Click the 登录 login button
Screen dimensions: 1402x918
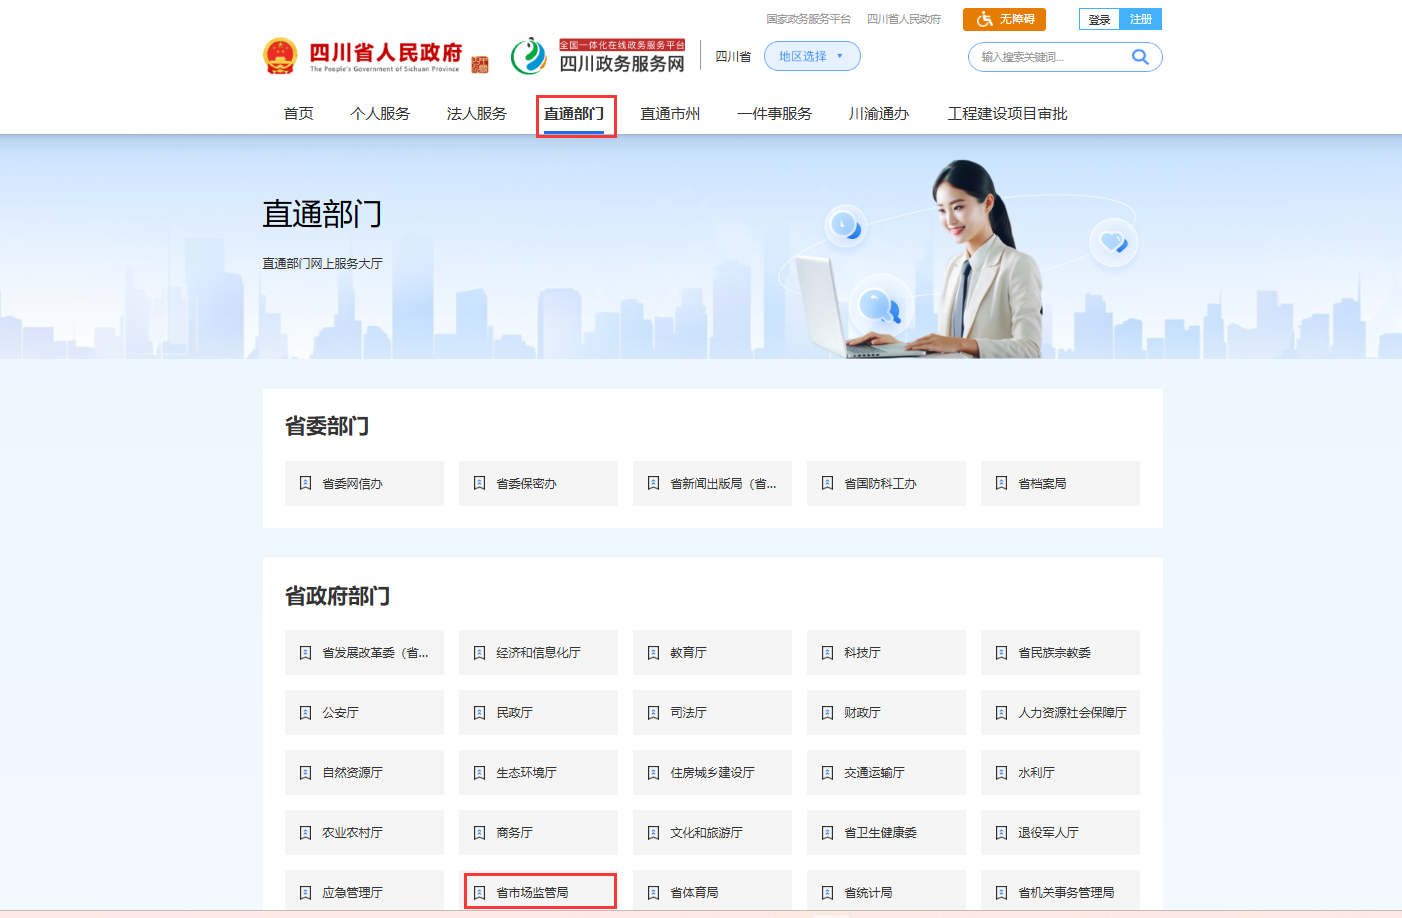(1097, 18)
